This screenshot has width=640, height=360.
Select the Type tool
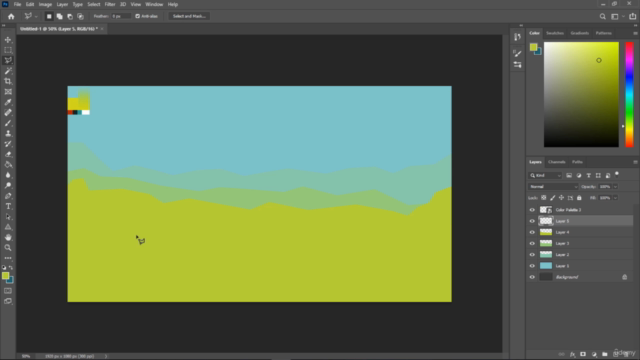coord(8,206)
